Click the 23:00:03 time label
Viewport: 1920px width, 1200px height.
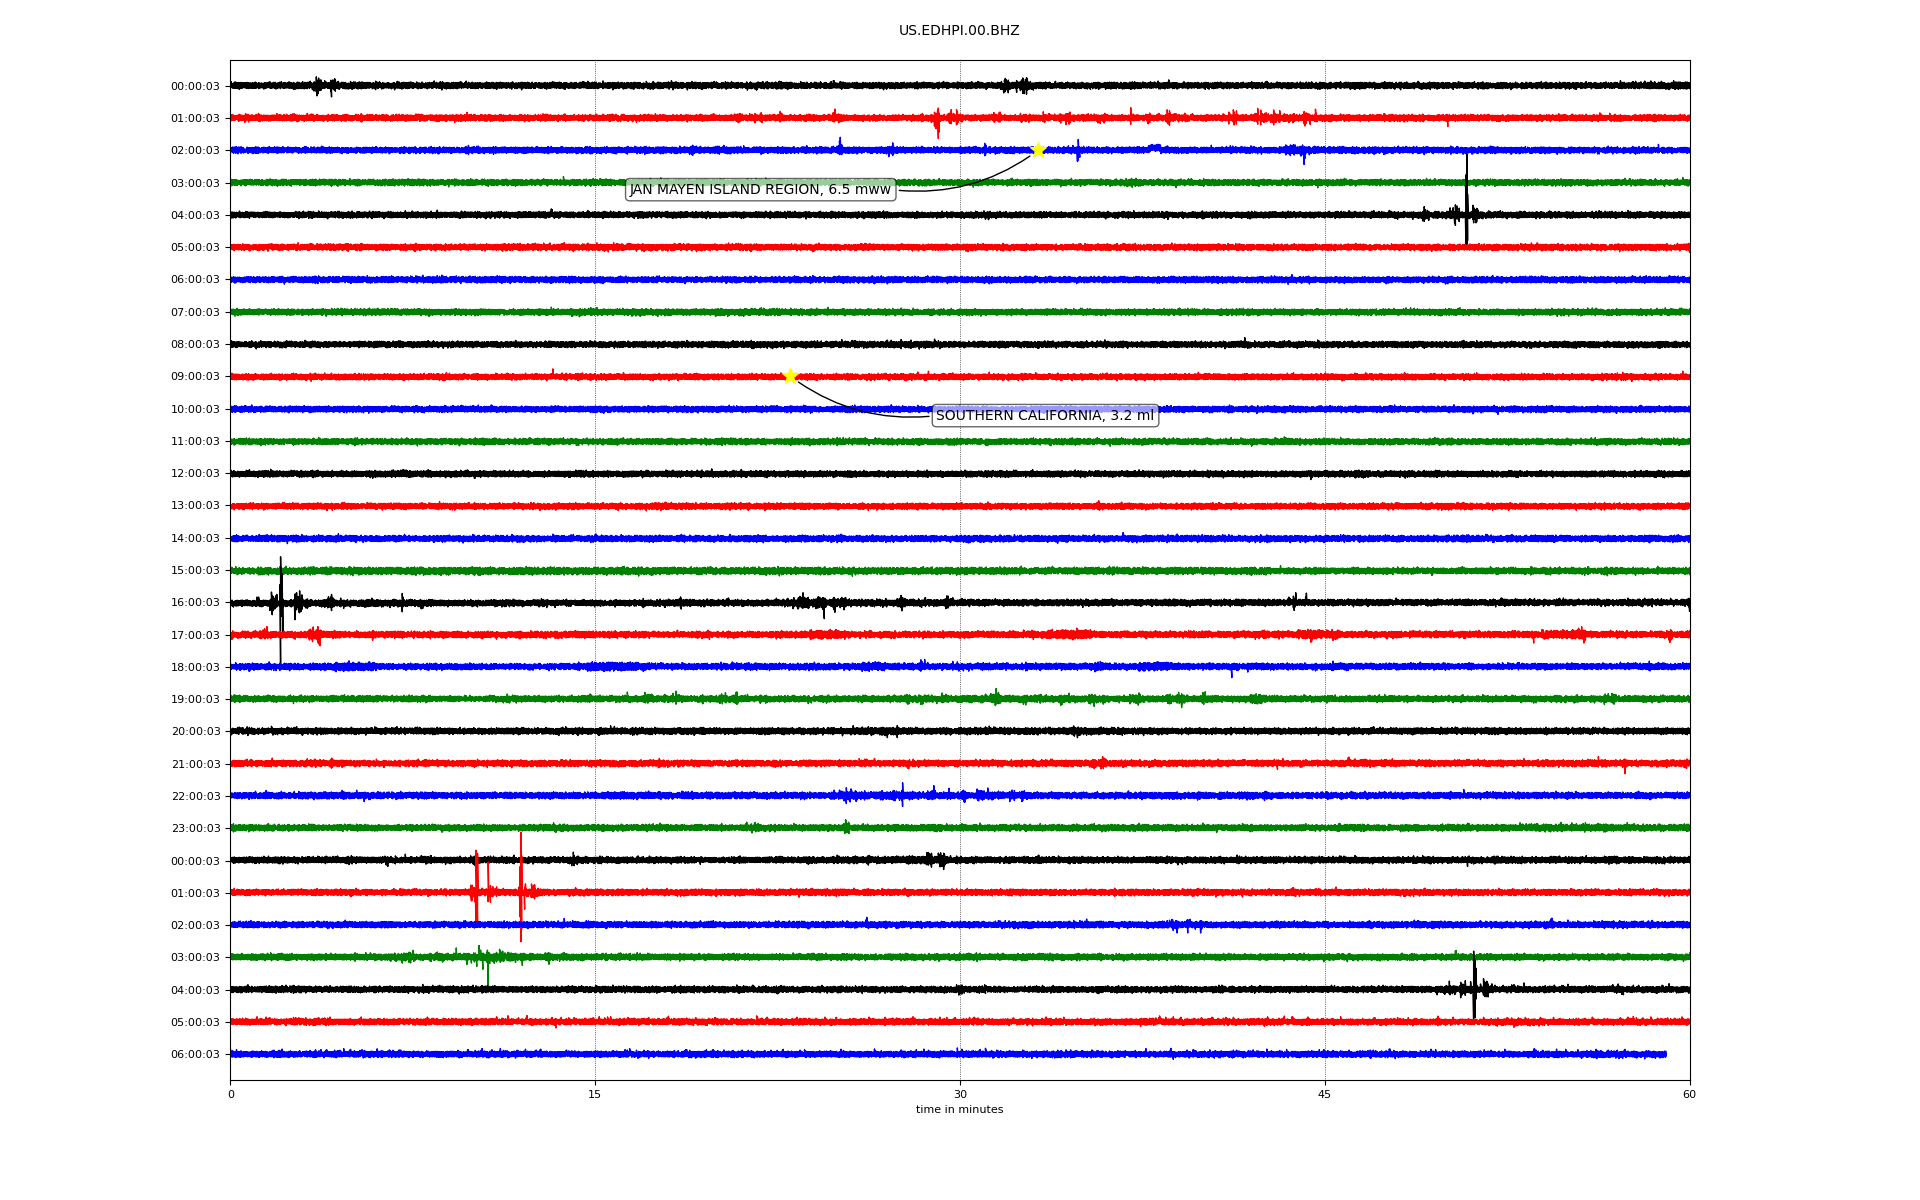195,828
